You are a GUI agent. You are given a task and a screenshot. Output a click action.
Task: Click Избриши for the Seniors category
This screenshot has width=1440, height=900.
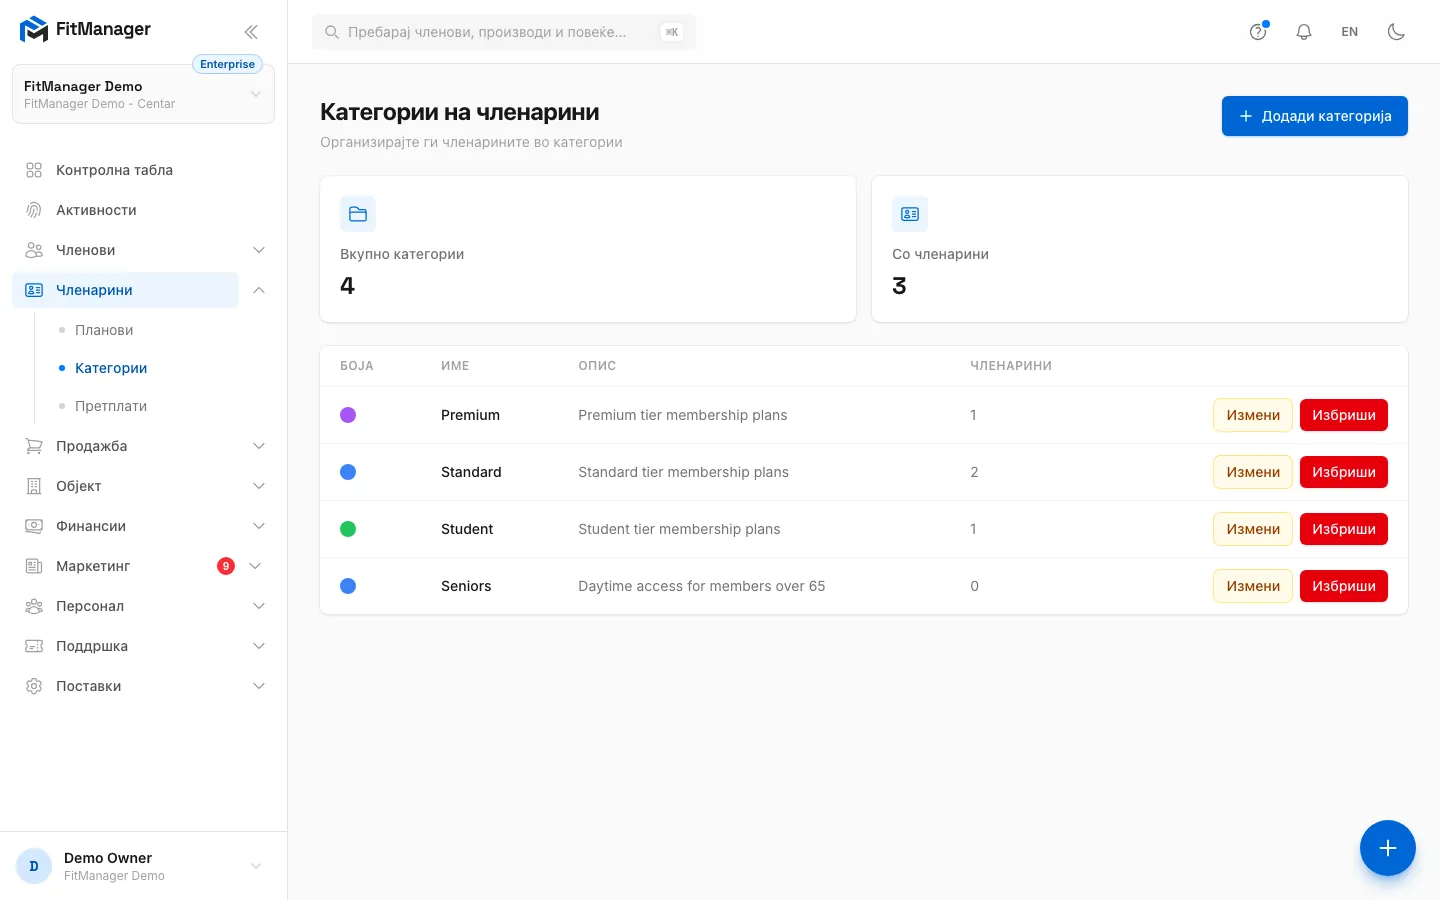tap(1344, 586)
